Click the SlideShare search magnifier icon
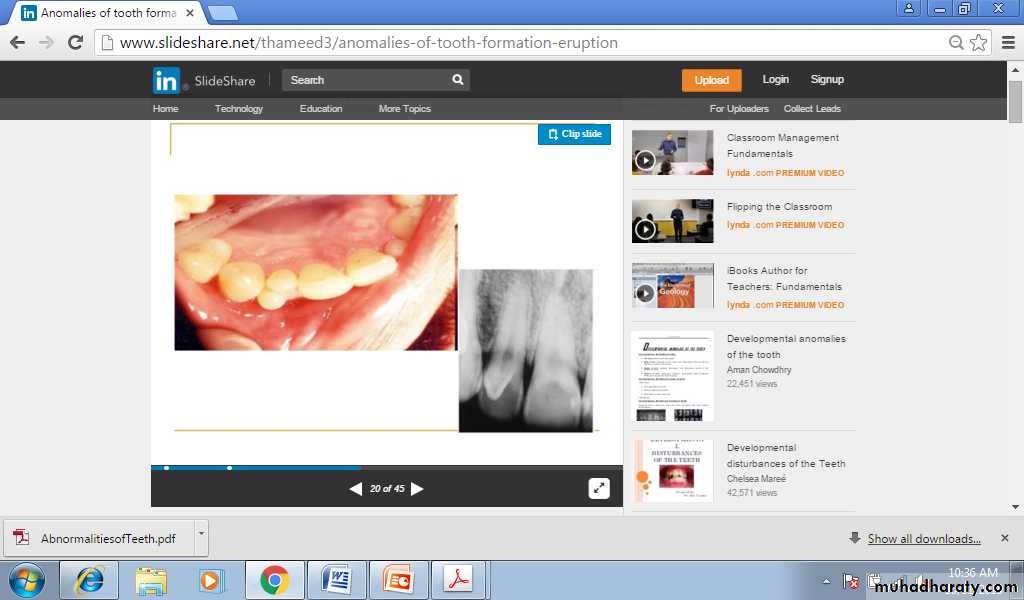Screen dimensions: 1024x600 [458, 80]
